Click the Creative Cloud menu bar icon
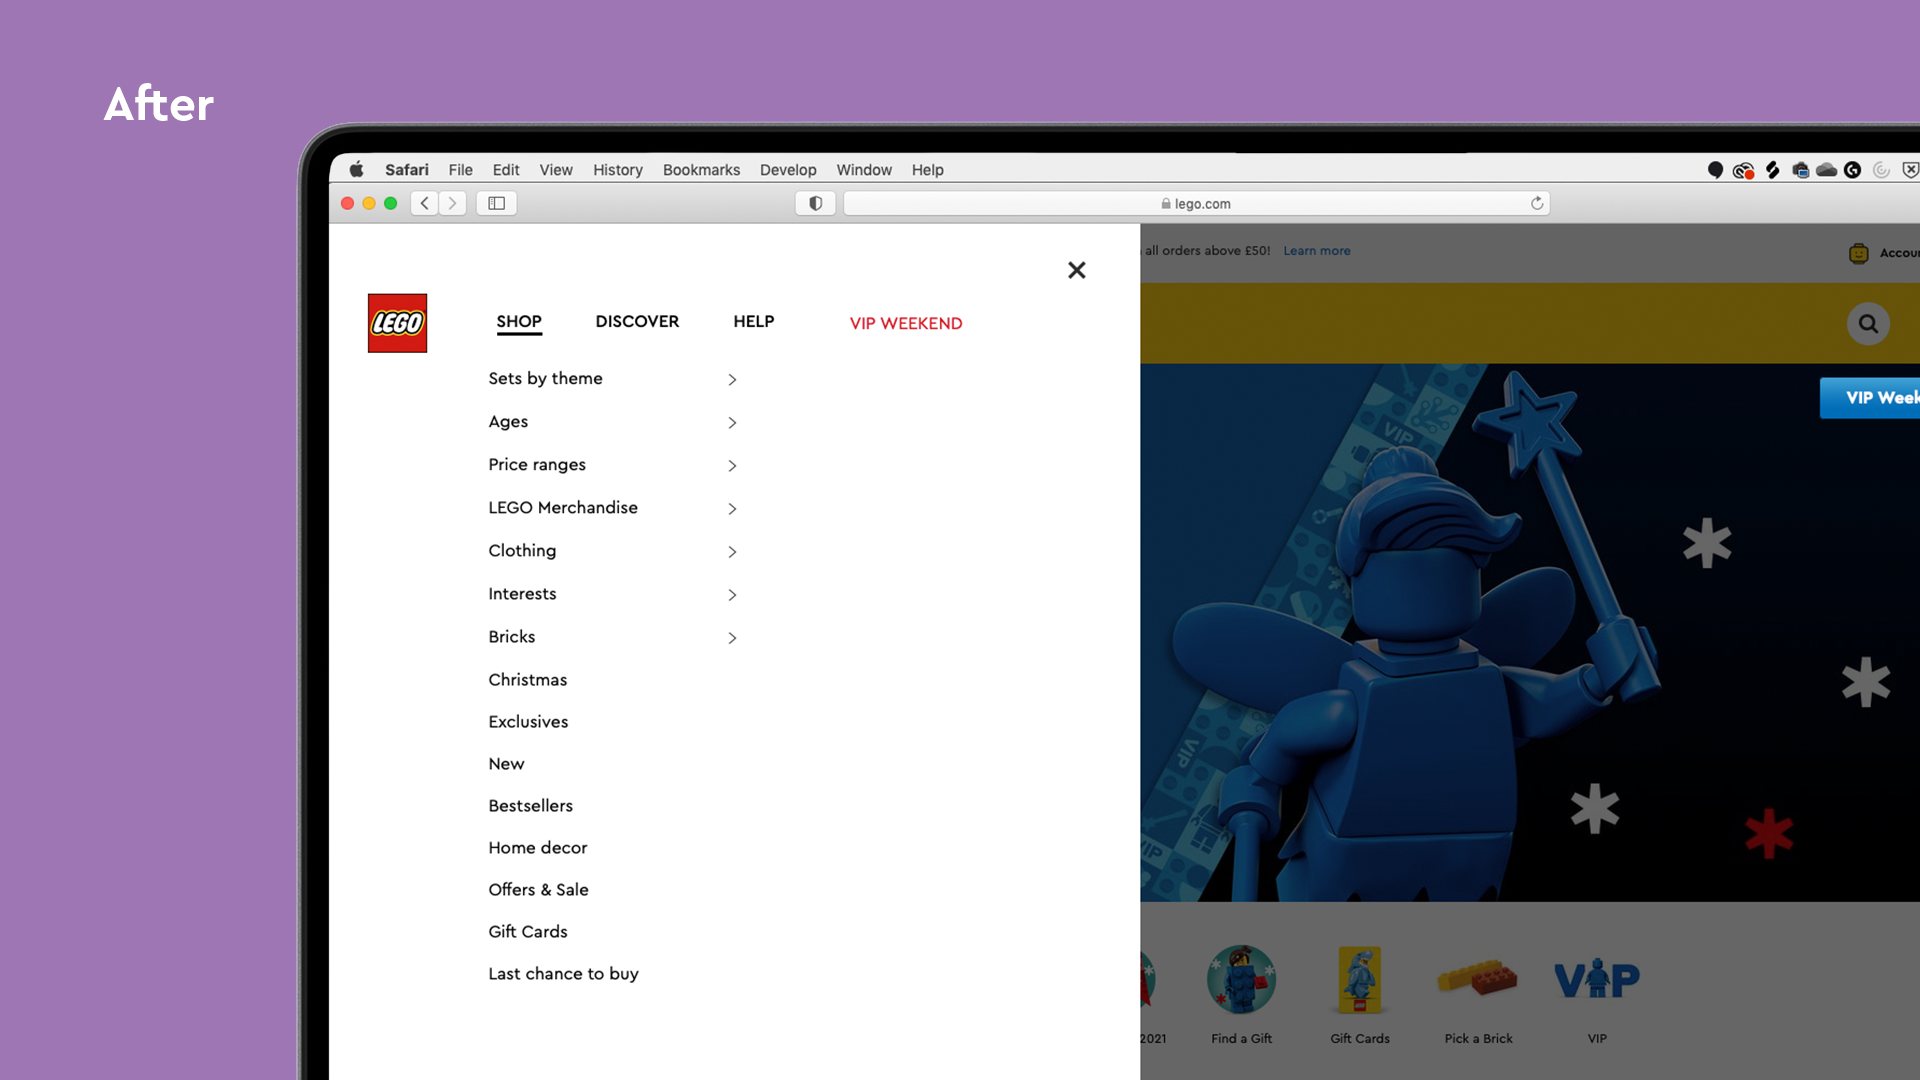 click(1743, 170)
